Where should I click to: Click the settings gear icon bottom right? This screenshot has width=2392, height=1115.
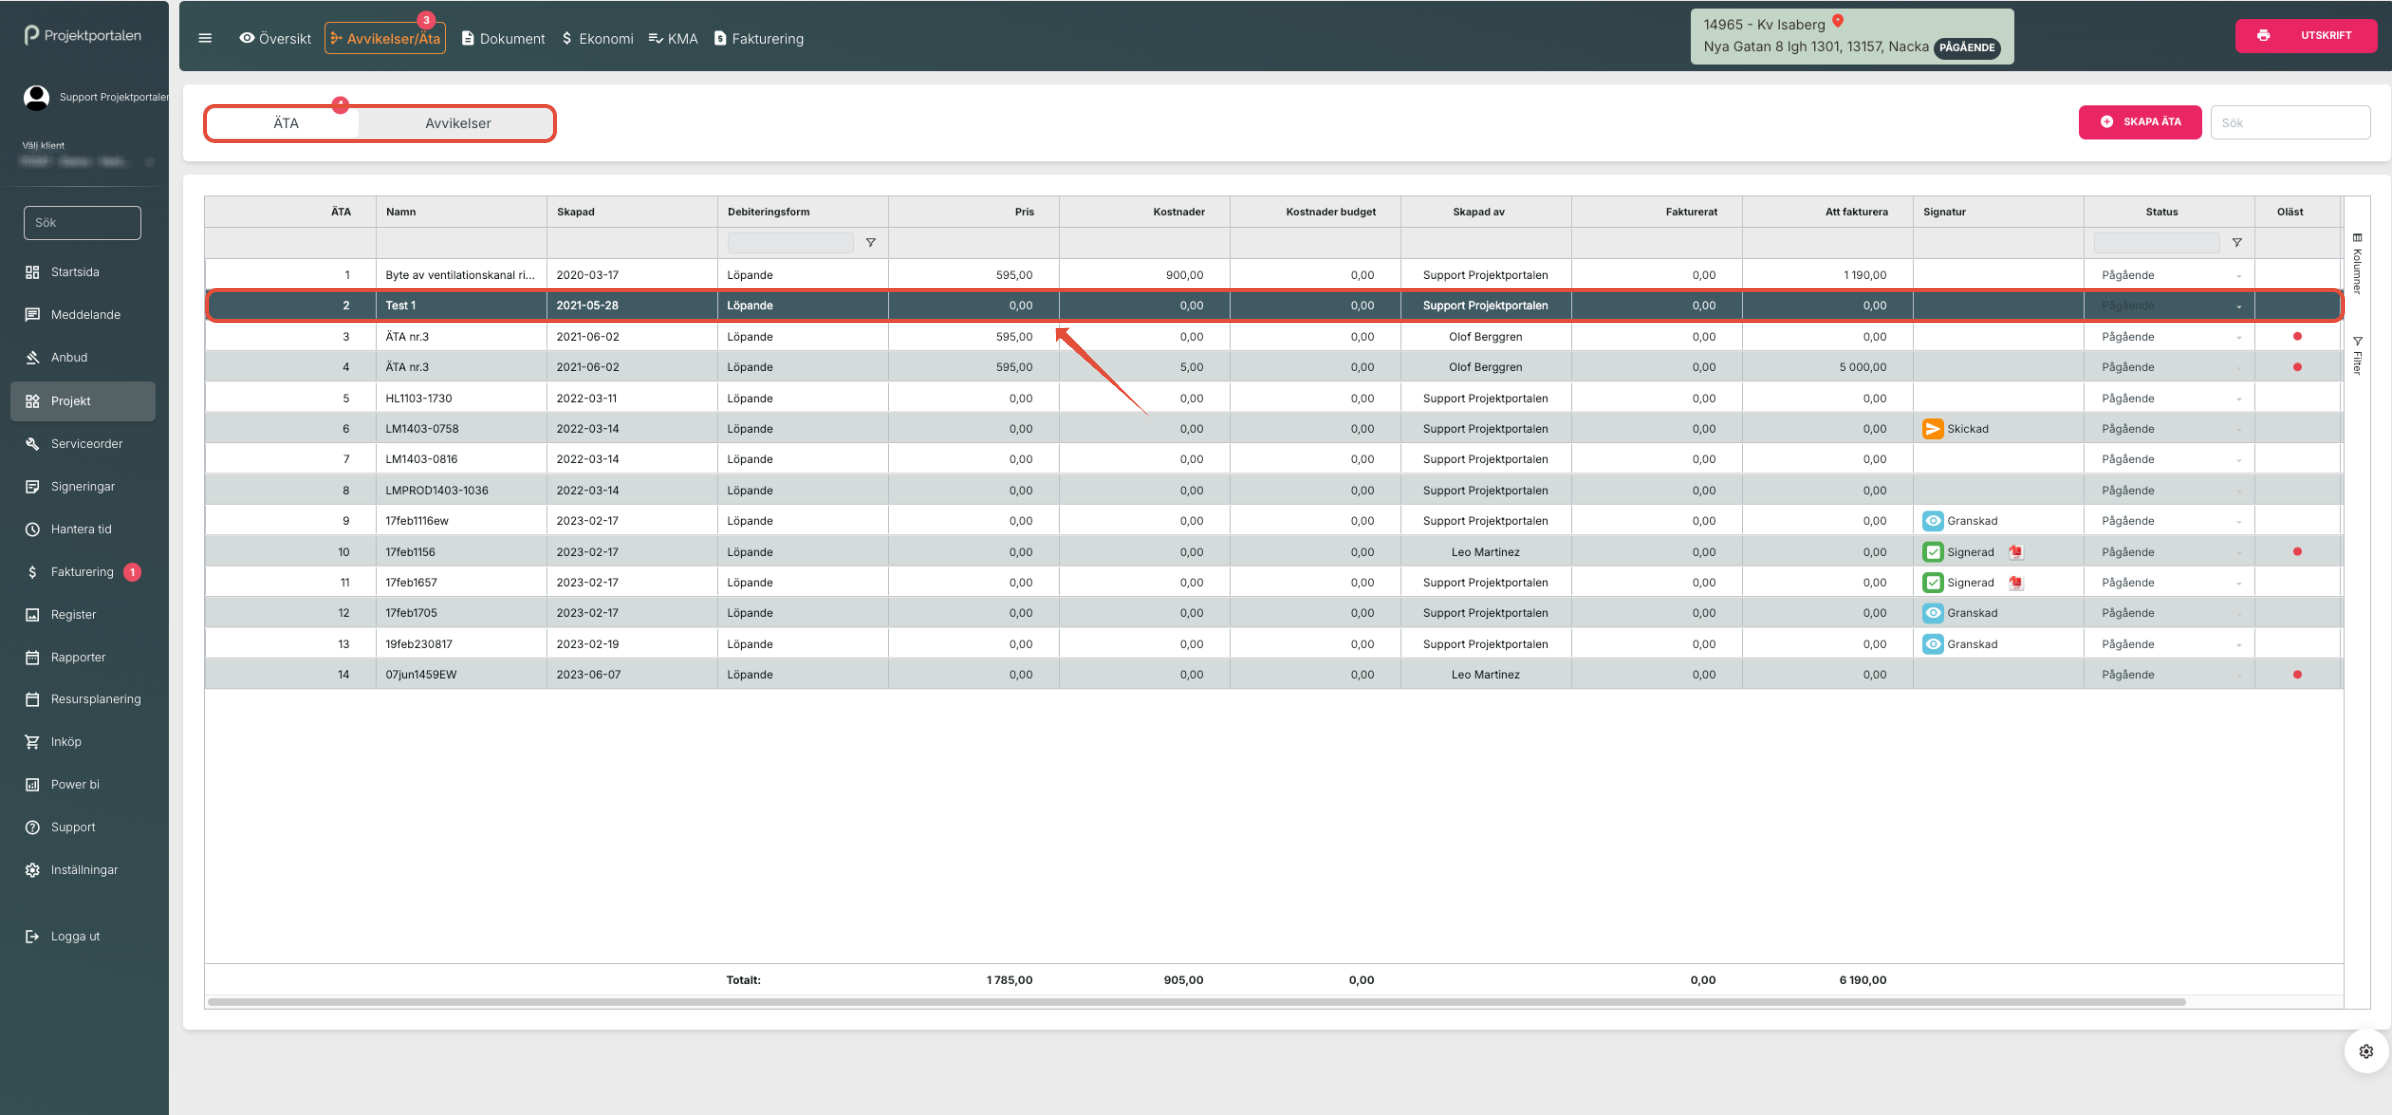(2365, 1051)
